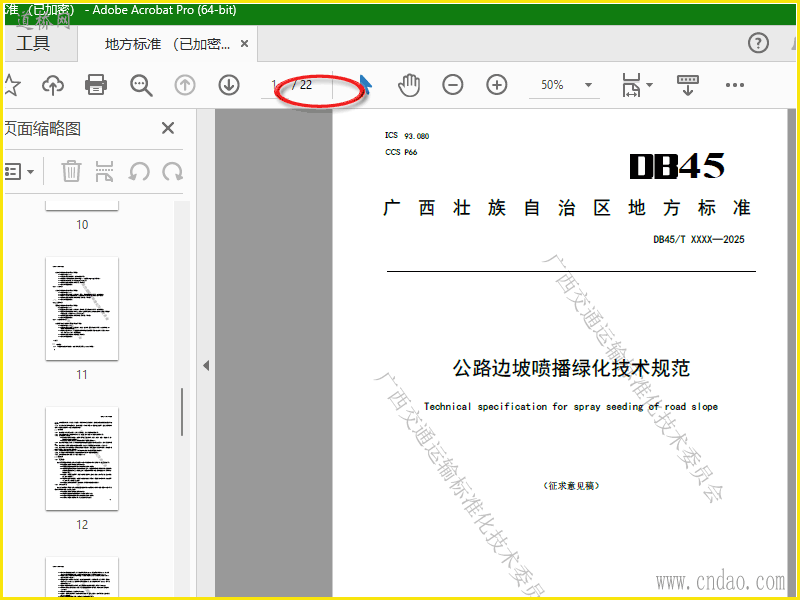Click the text DB45/T XXXX—2025

(698, 239)
